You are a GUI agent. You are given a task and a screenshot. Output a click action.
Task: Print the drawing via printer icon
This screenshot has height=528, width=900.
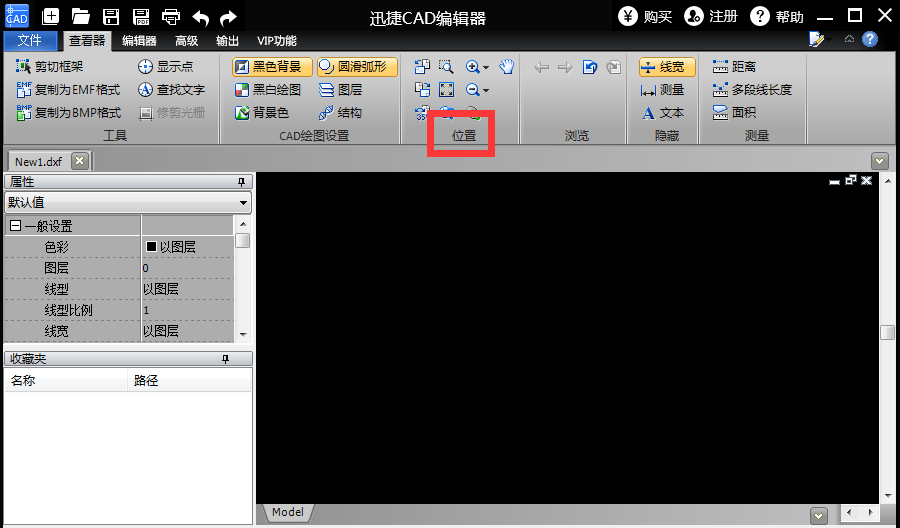[170, 16]
